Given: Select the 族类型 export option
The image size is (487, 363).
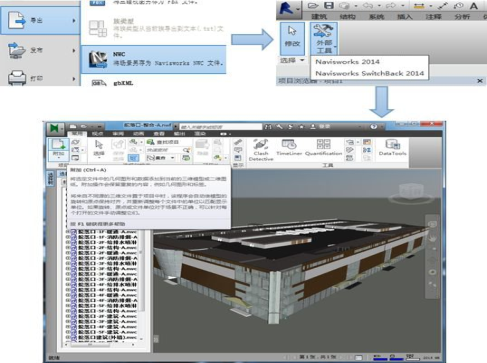Looking at the screenshot, I should click(154, 28).
